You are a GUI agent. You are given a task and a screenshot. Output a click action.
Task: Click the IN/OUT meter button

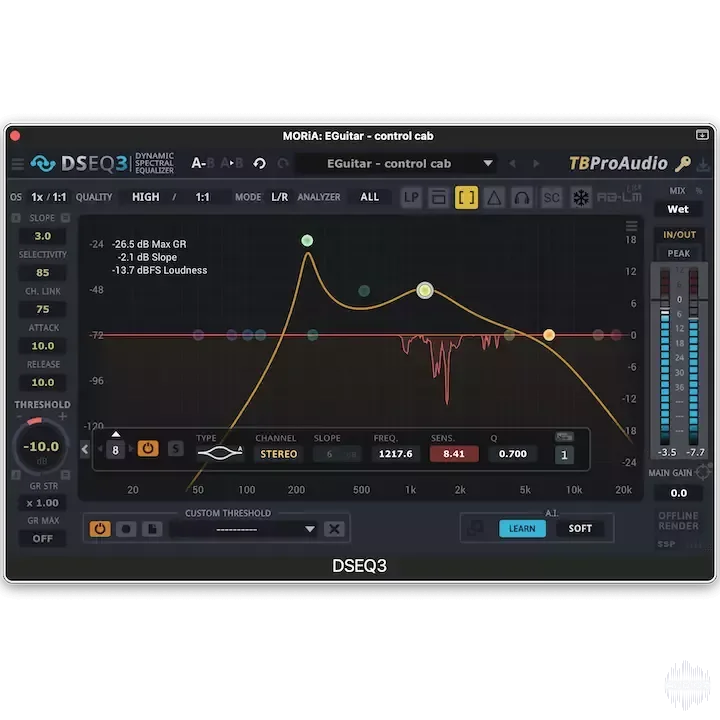[x=679, y=235]
